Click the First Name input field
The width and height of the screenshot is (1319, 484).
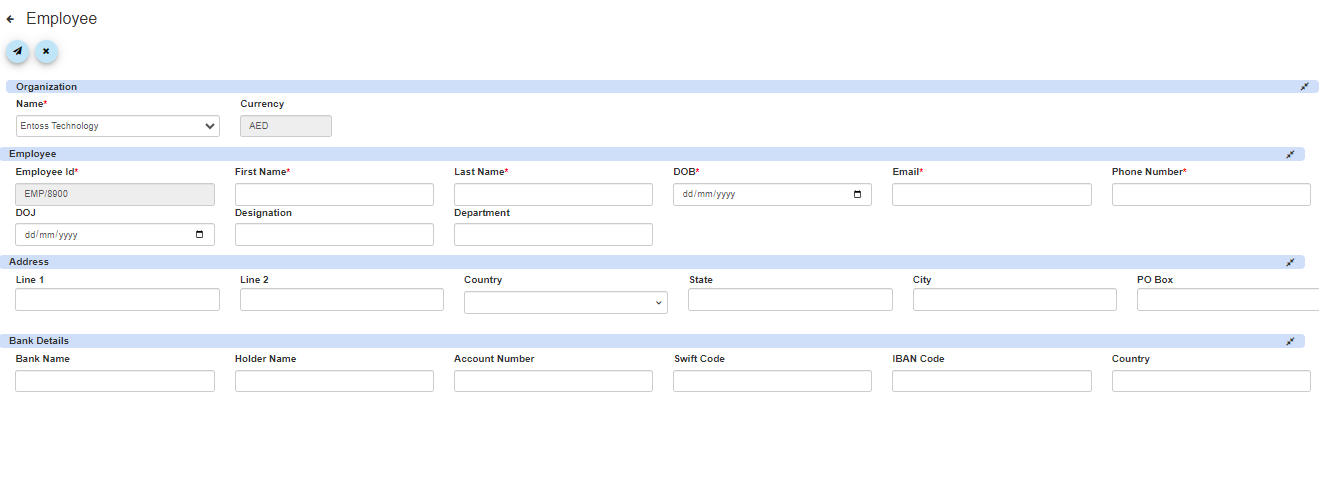(x=334, y=195)
